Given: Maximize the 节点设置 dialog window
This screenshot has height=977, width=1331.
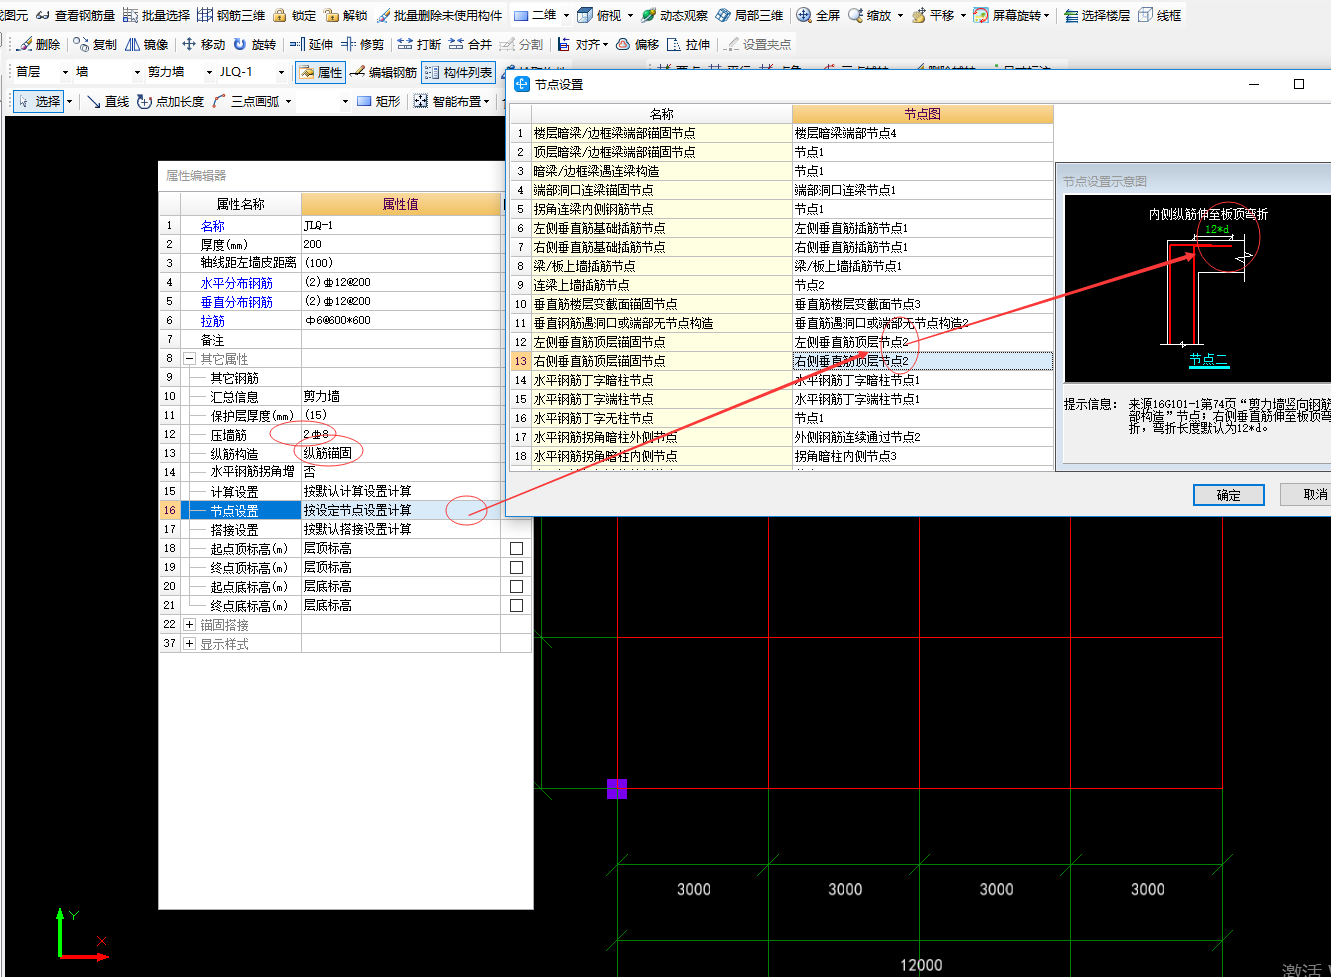Looking at the screenshot, I should click(1299, 84).
